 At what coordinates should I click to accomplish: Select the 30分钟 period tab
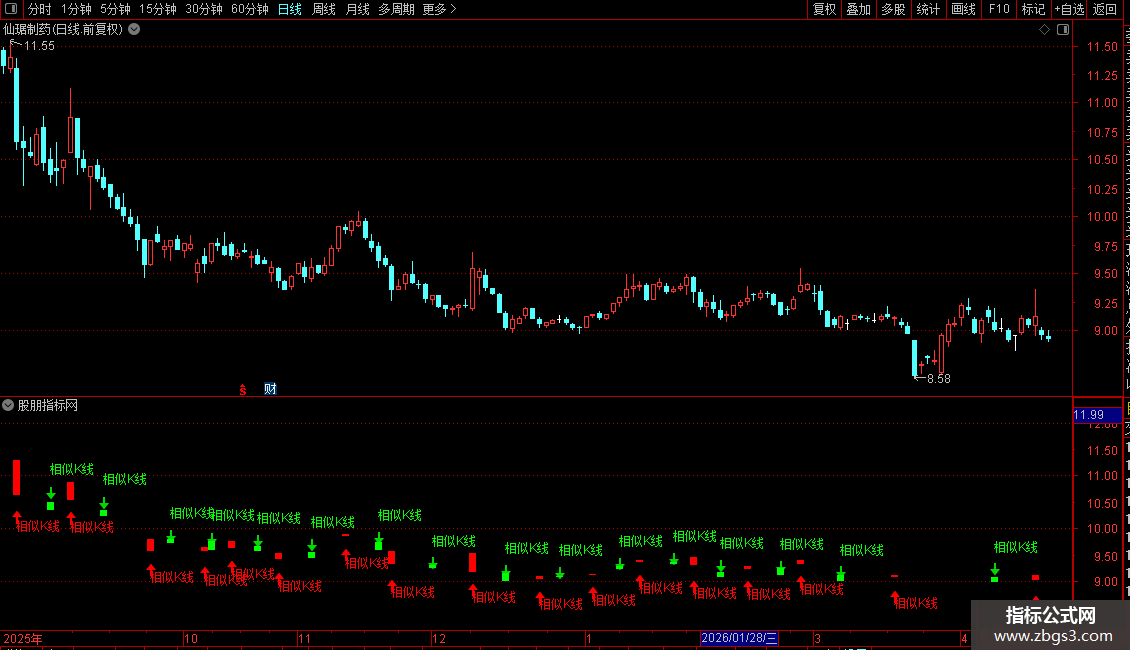click(204, 9)
